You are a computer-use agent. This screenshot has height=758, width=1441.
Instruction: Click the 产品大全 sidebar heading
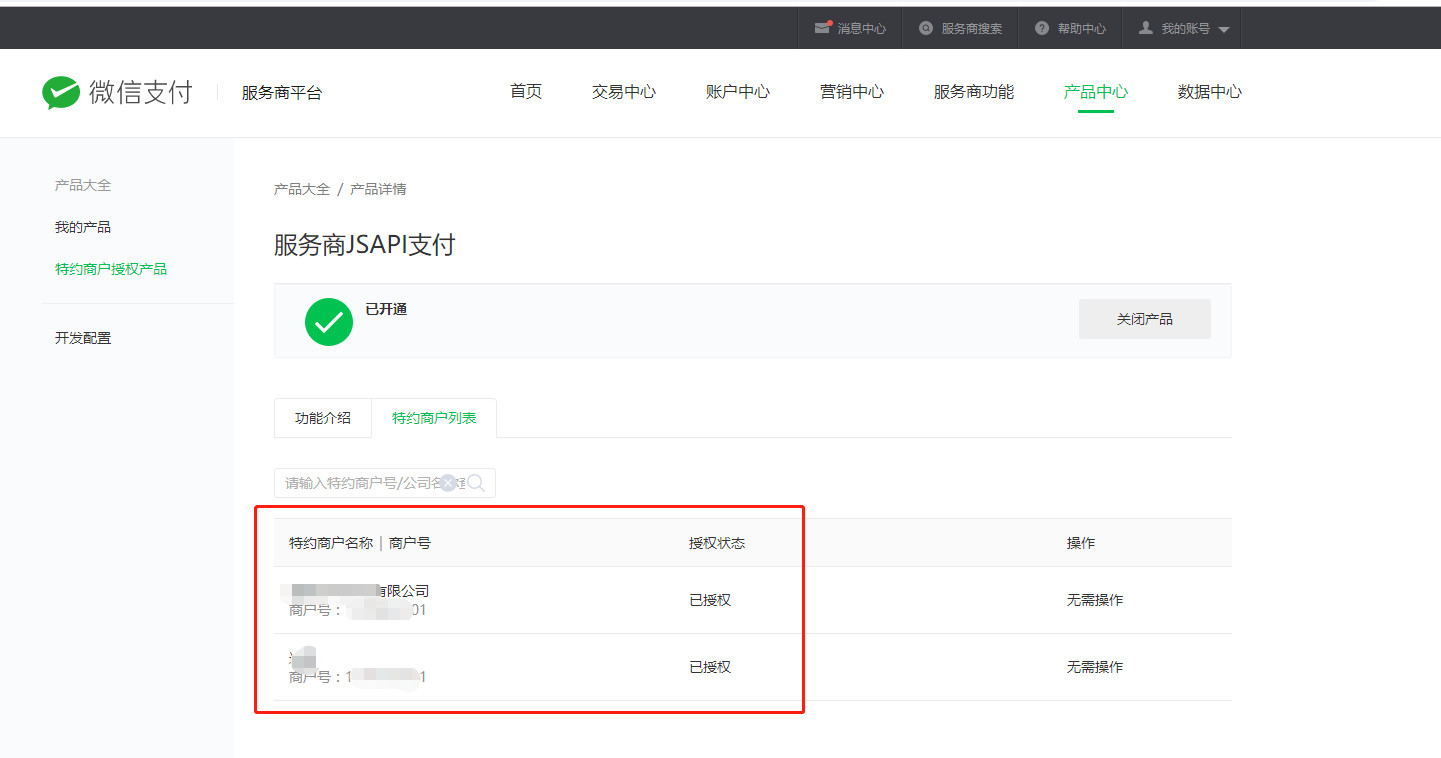[x=83, y=185]
